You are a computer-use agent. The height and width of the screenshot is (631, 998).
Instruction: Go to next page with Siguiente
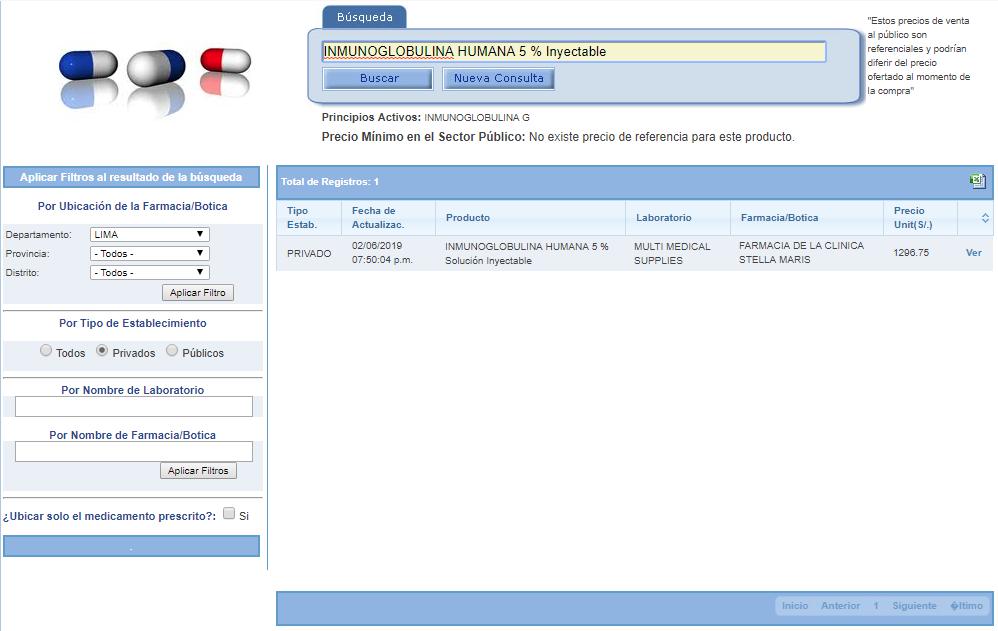(912, 605)
